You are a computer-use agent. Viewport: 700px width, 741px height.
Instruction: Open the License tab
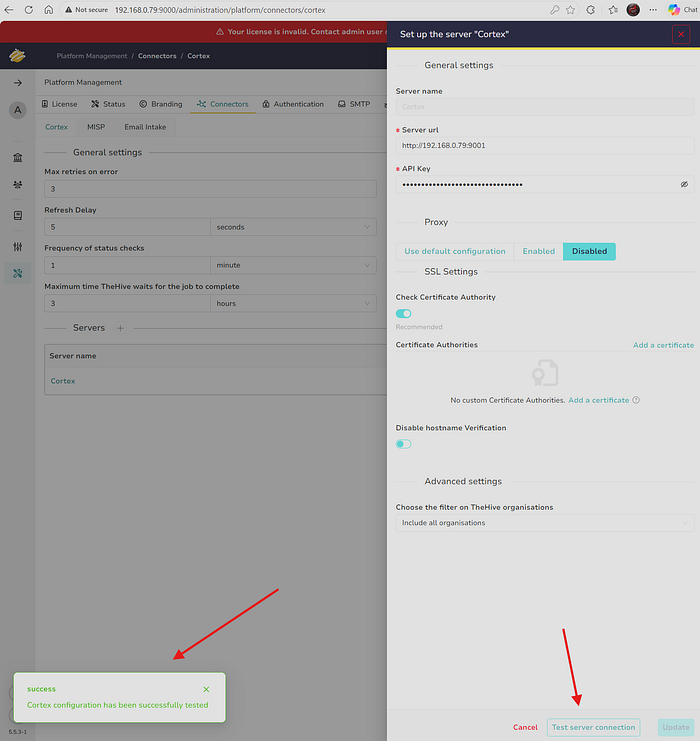60,104
